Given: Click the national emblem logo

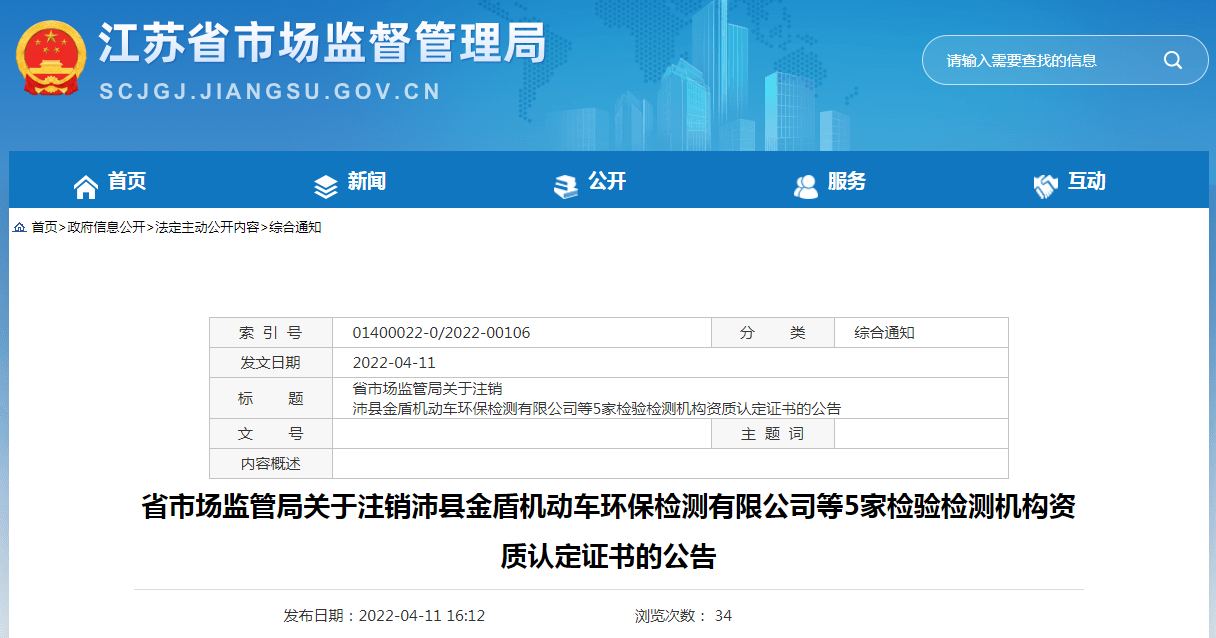Looking at the screenshot, I should click(x=51, y=60).
